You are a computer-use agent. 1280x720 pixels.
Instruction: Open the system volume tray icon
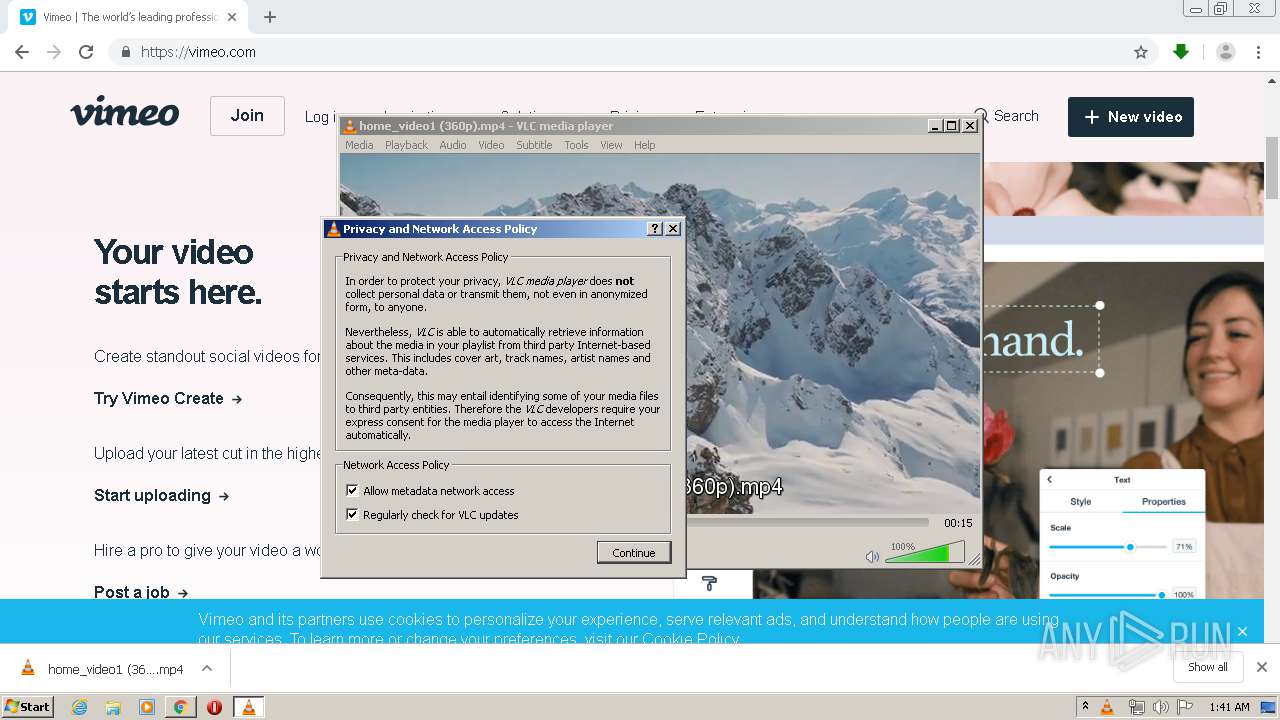(1160, 707)
